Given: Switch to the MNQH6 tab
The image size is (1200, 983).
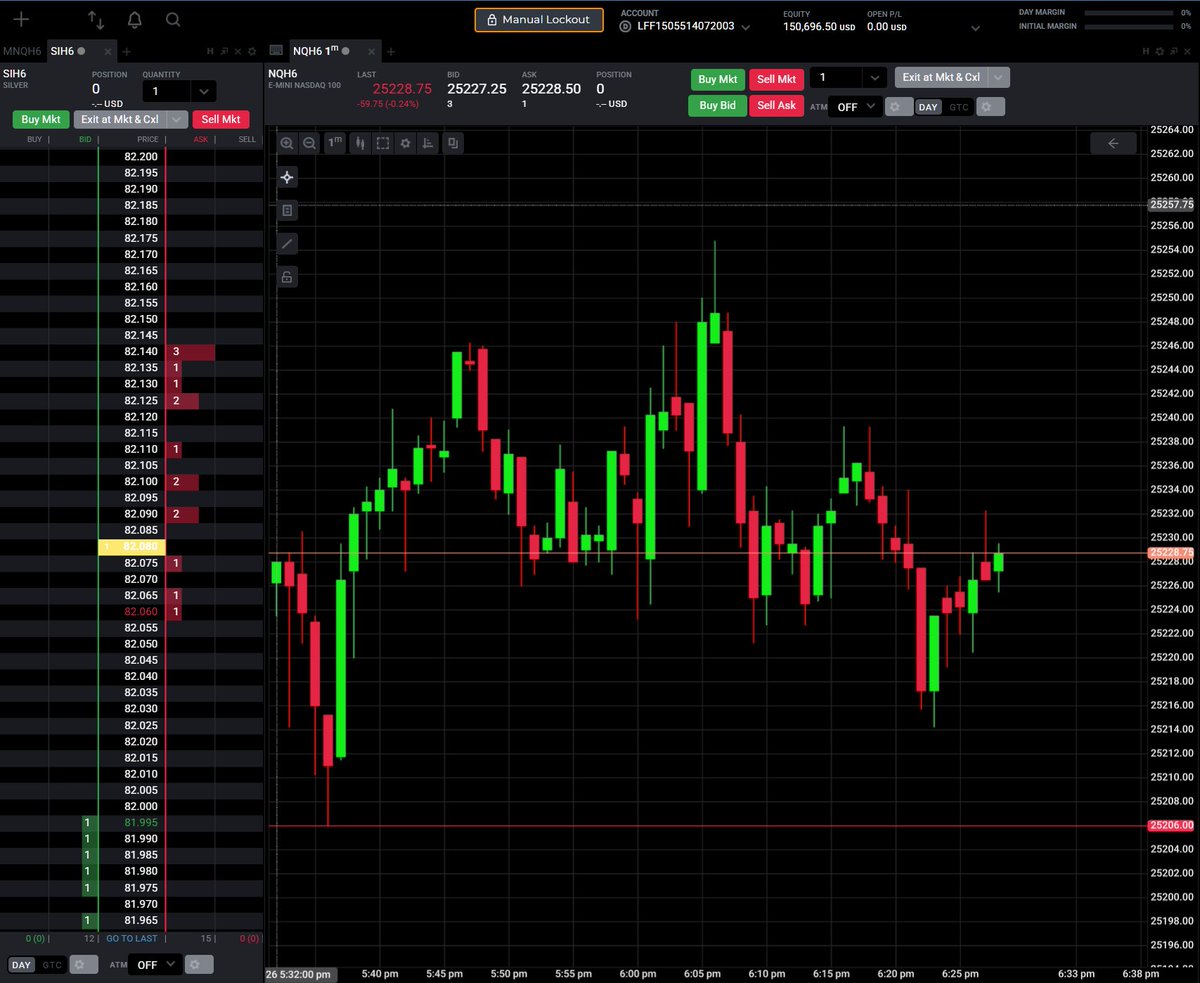Looking at the screenshot, I should pyautogui.click(x=22, y=51).
